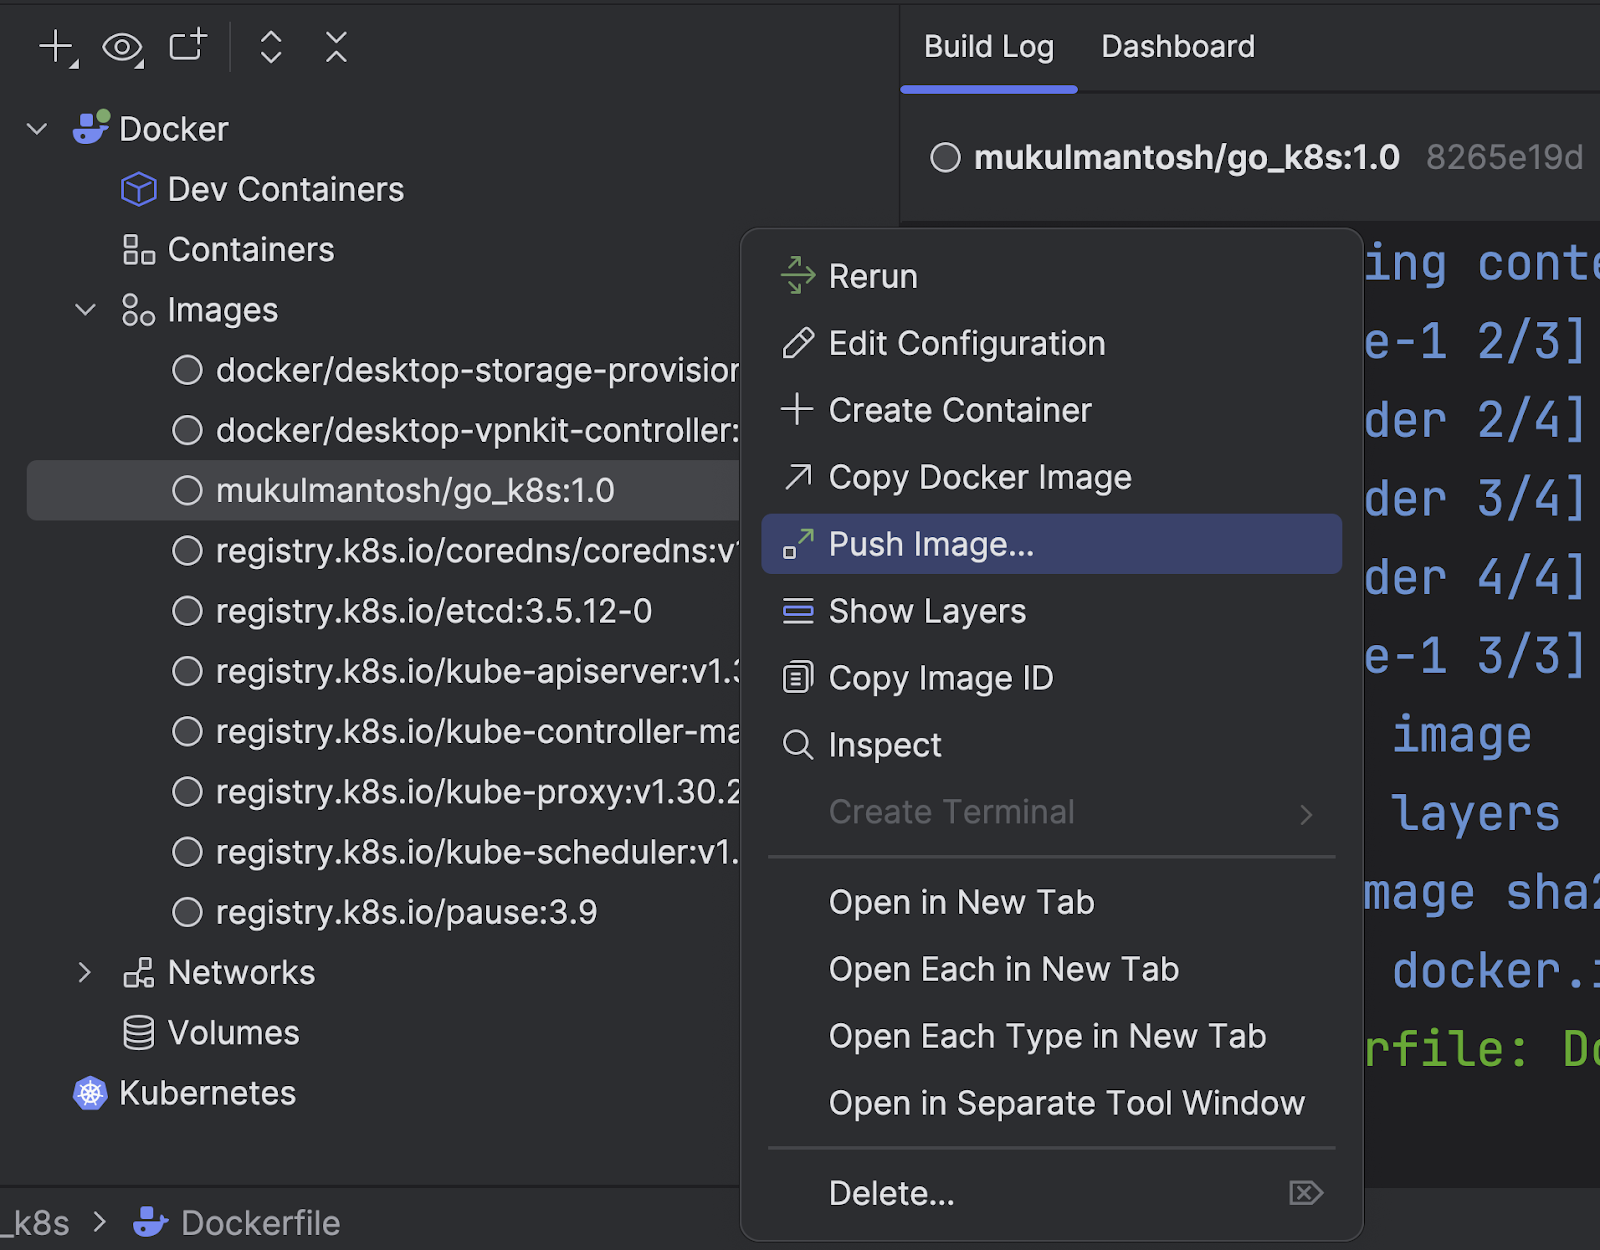Click the Dockerfile whale icon in breadcrumb
This screenshot has width=1600, height=1250.
[151, 1222]
